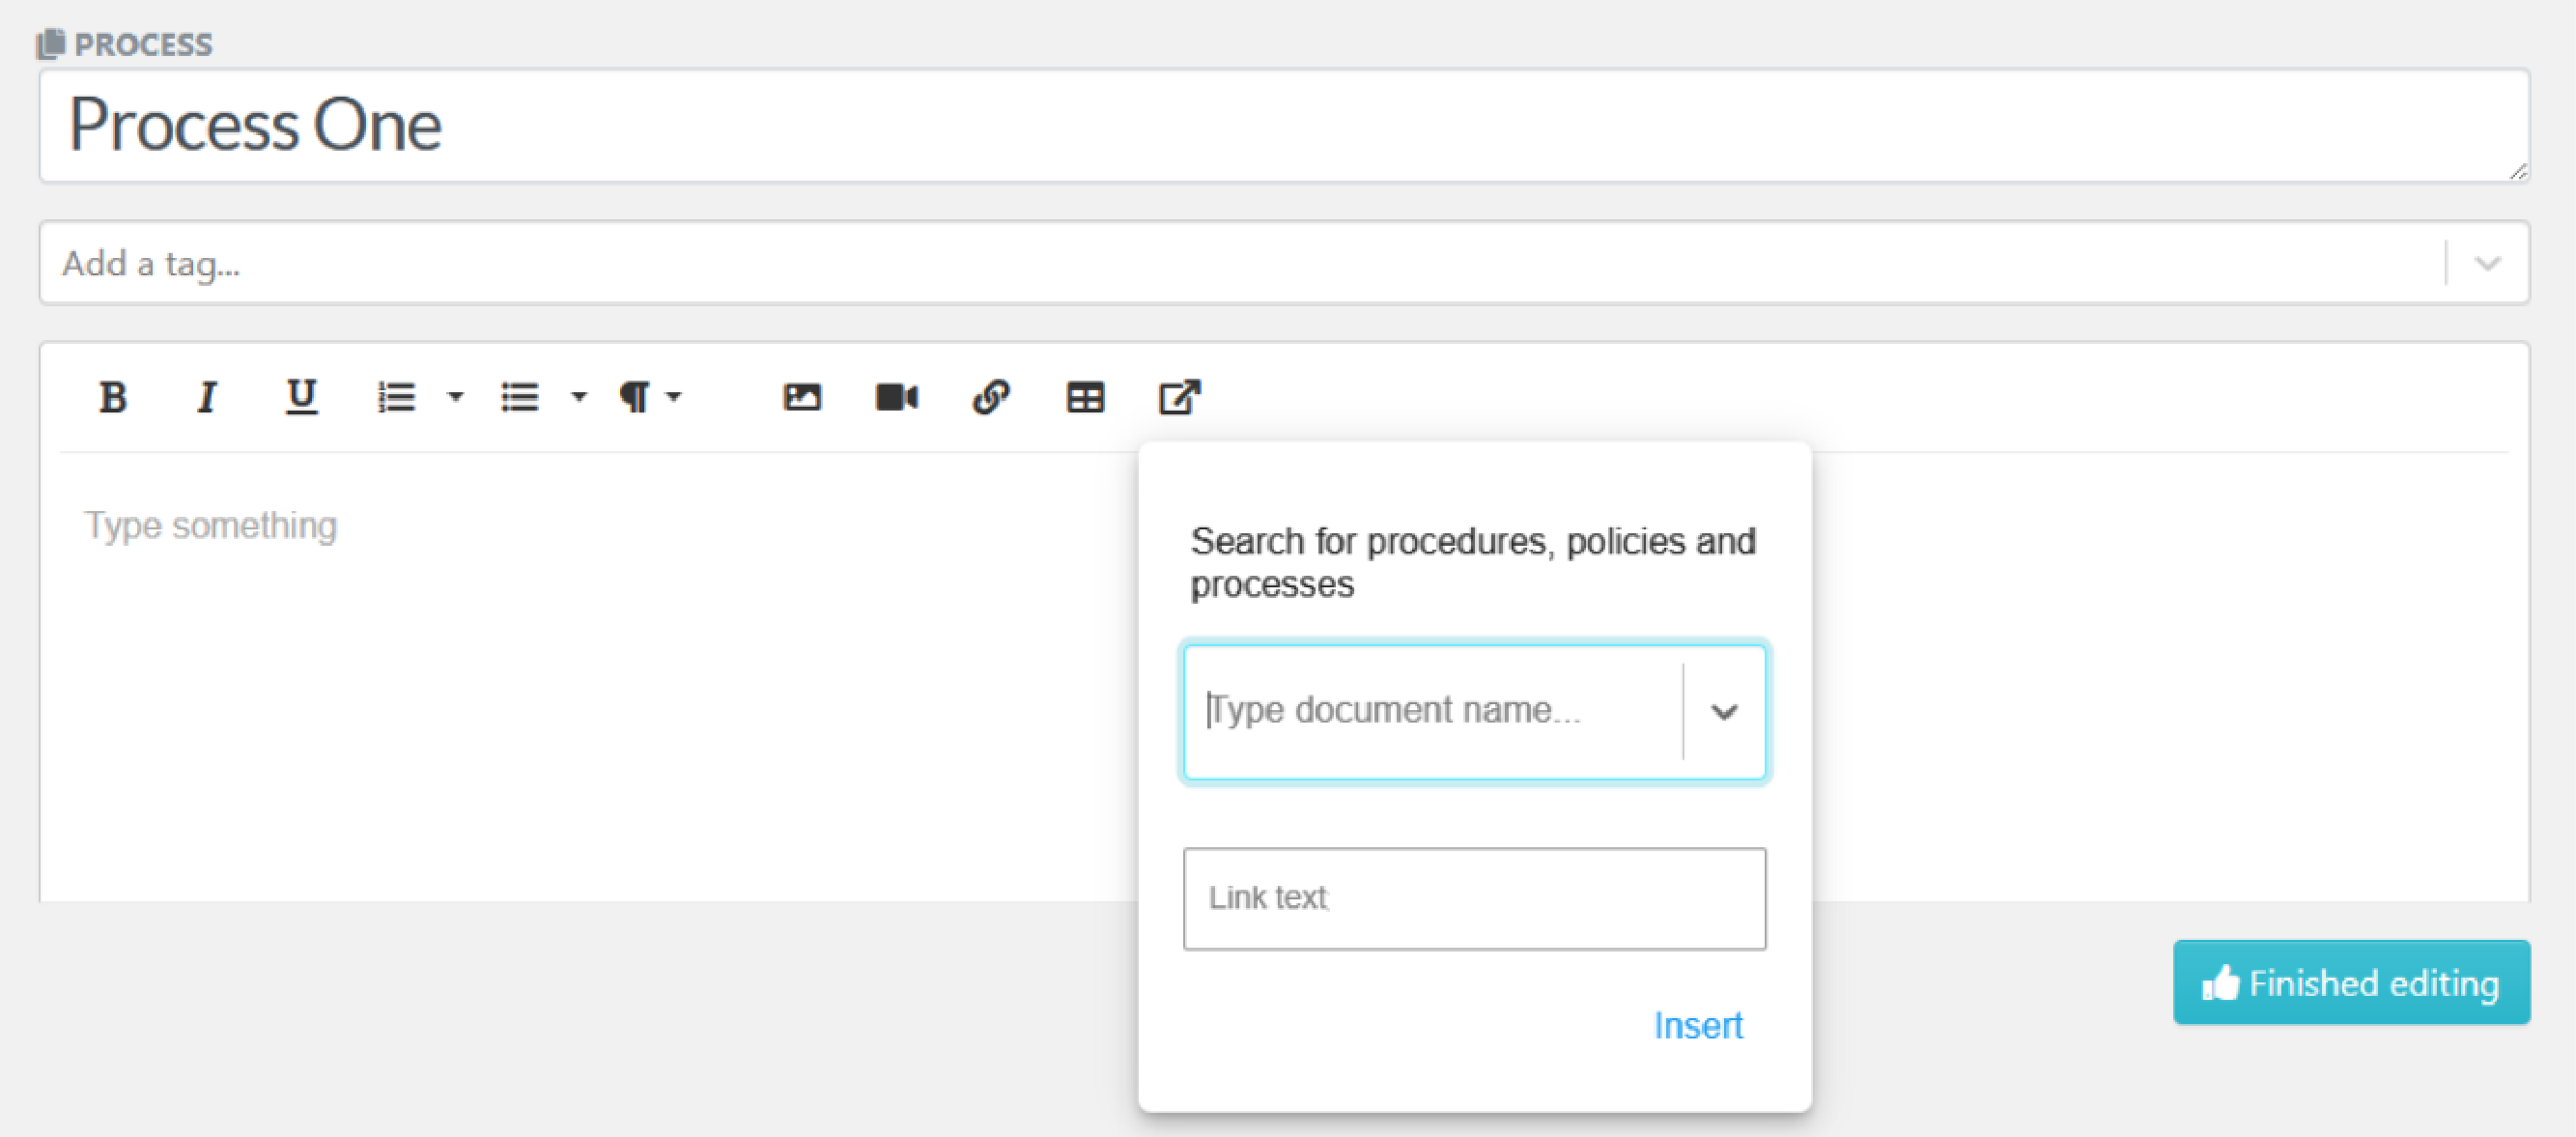Click the link-to-document external icon
The width and height of the screenshot is (2576, 1137).
(1179, 397)
